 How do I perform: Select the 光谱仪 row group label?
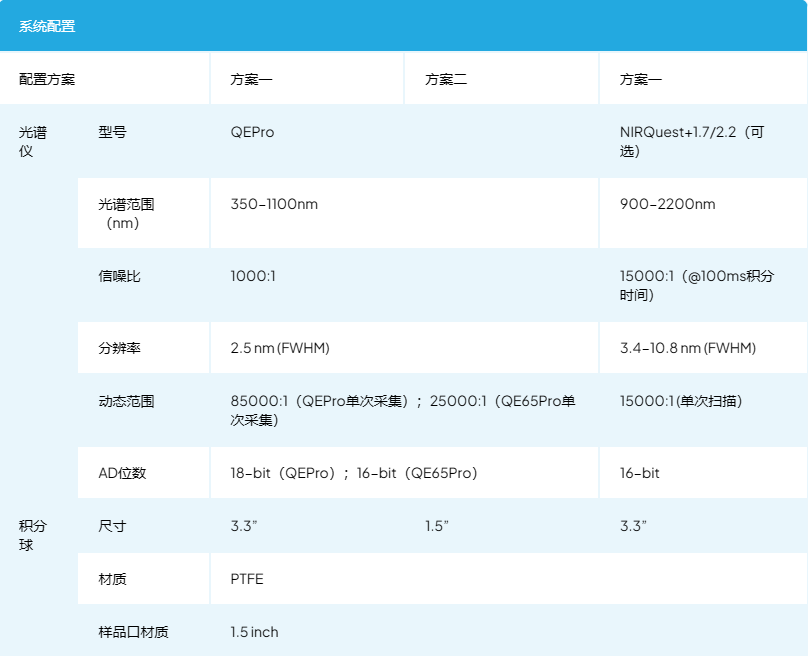(33, 141)
